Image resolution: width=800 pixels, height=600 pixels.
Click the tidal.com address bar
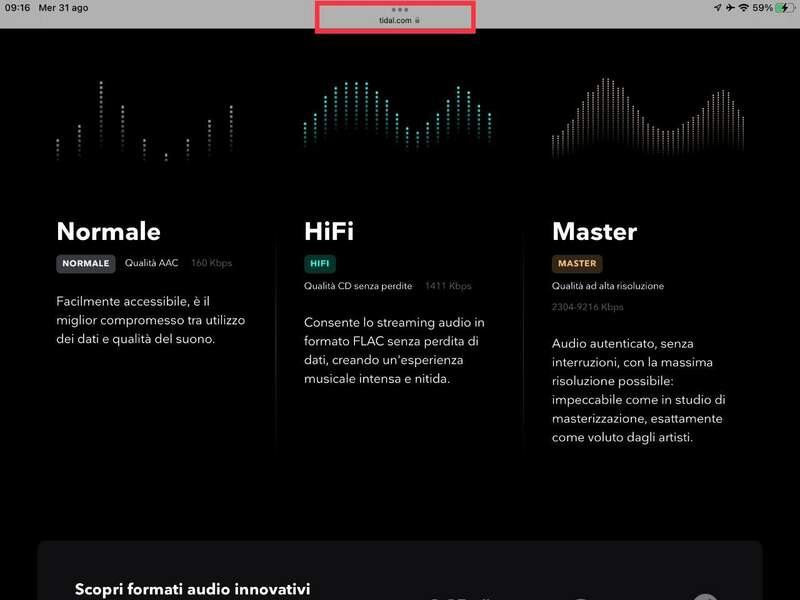tap(395, 19)
